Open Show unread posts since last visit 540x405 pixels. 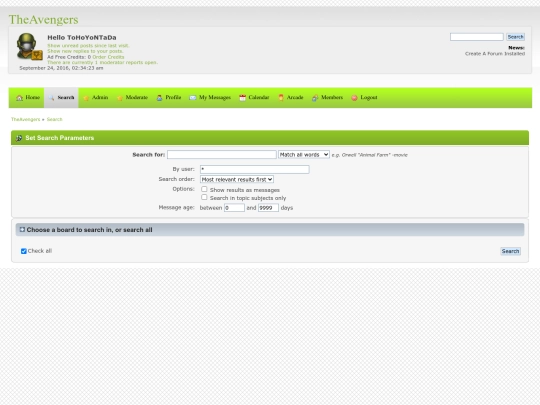pos(88,45)
